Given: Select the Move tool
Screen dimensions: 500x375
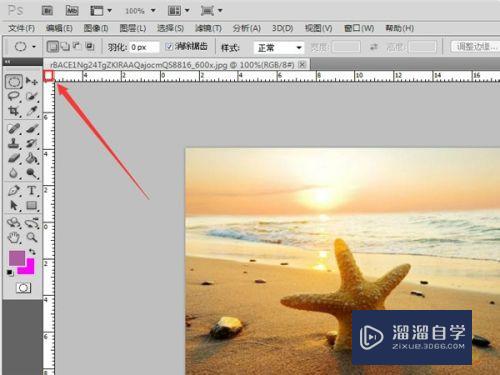Looking at the screenshot, I should 32,81.
